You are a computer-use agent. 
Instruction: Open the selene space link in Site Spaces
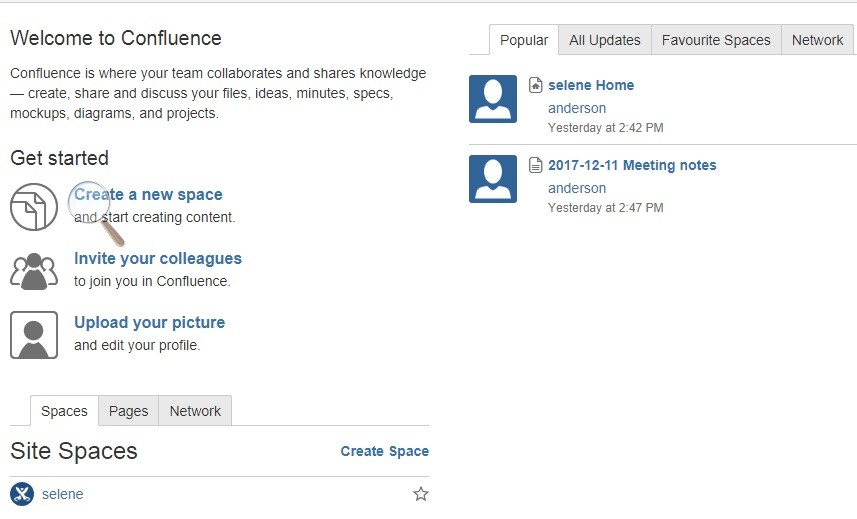tap(62, 494)
